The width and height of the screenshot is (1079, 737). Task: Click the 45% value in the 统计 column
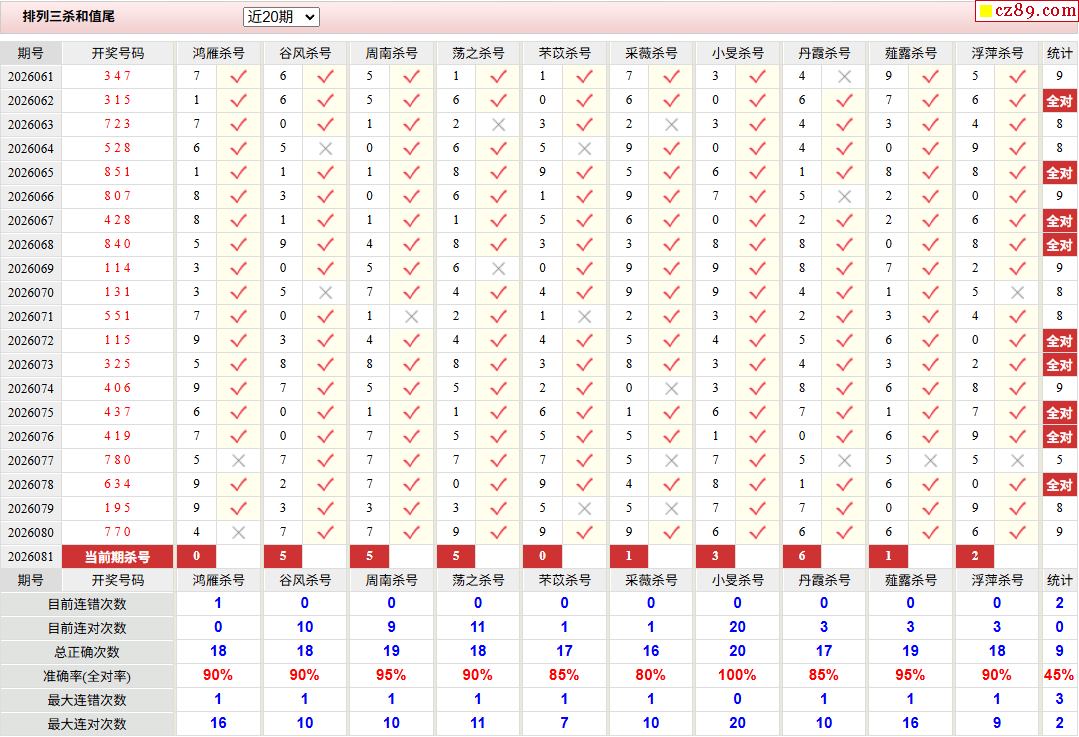tap(1059, 675)
